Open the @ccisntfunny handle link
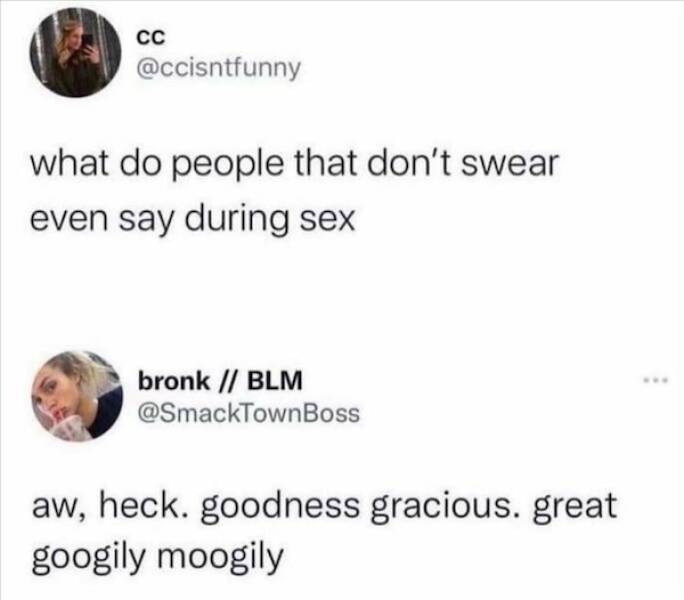 coord(219,68)
